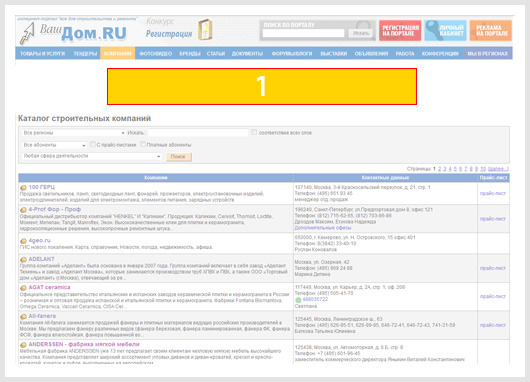Open прайс-лист for AGAT ceramica
Image resolution: width=530 pixels, height=382 pixels.
492,296
